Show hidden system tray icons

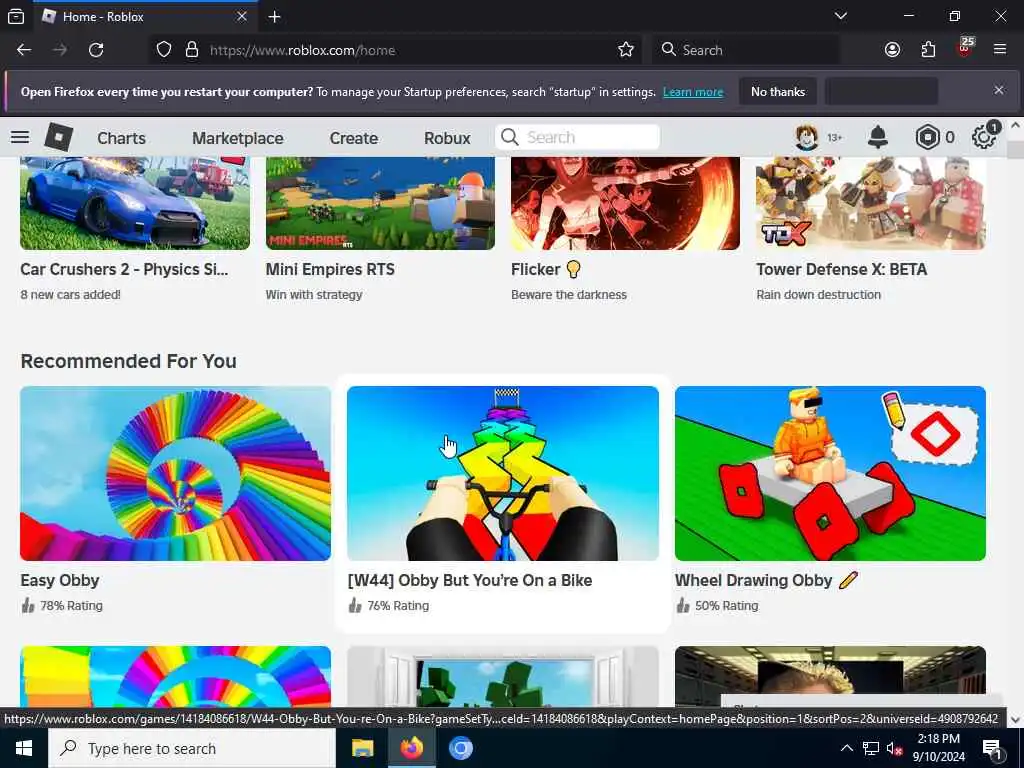click(846, 748)
